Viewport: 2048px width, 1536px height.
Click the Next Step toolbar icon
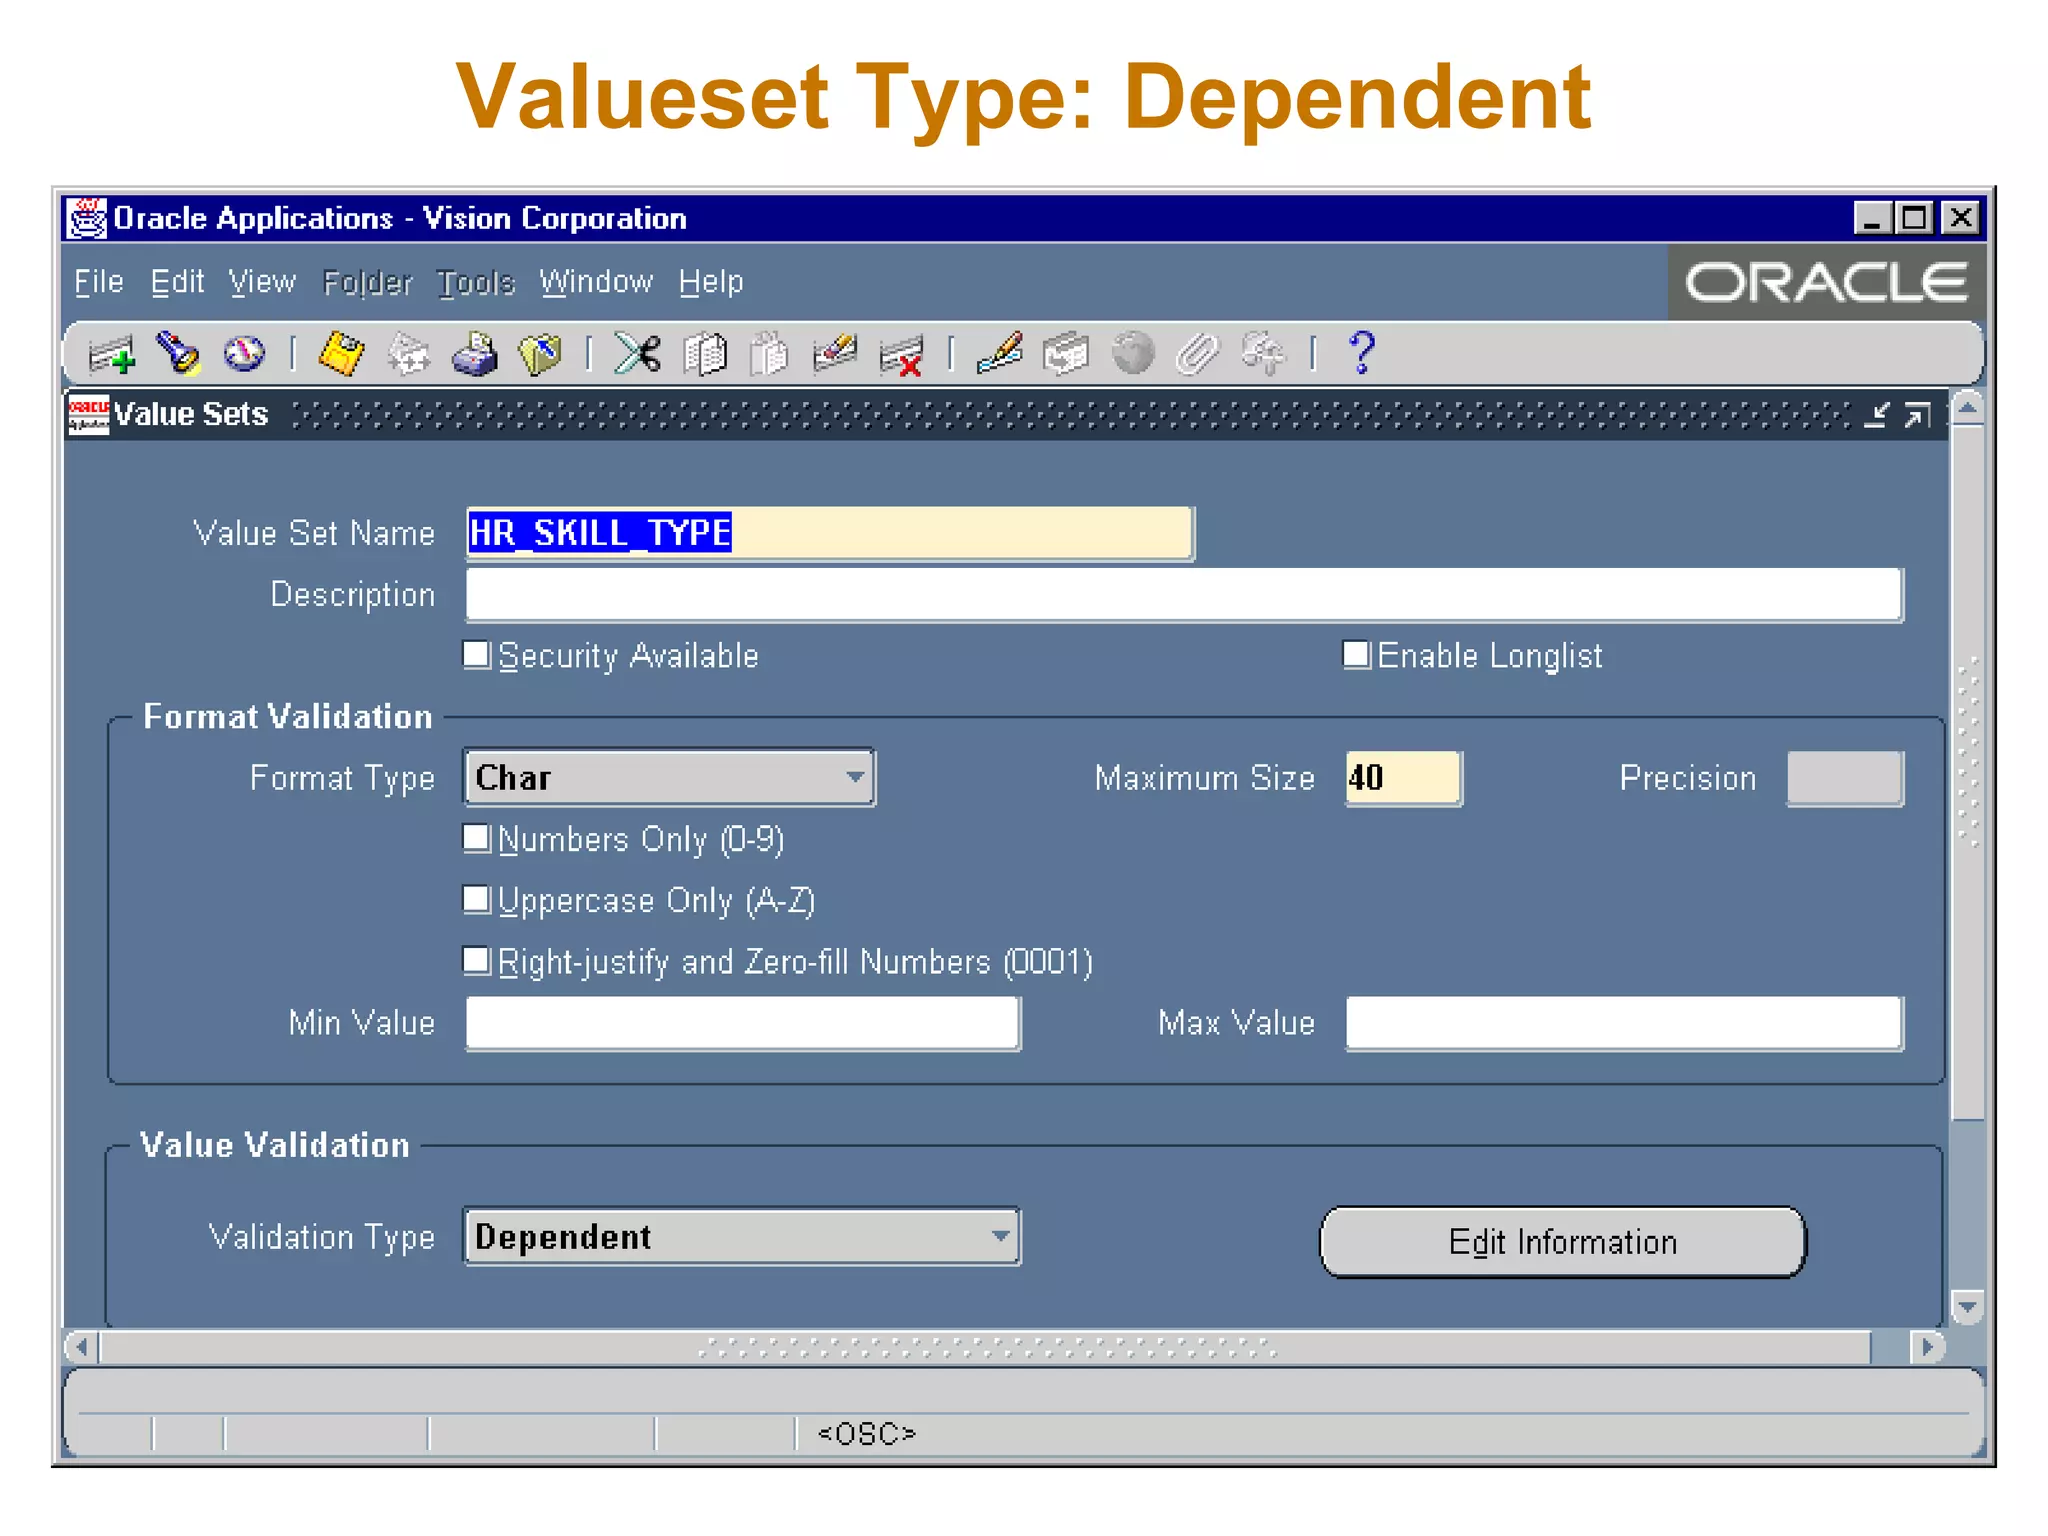pos(408,354)
